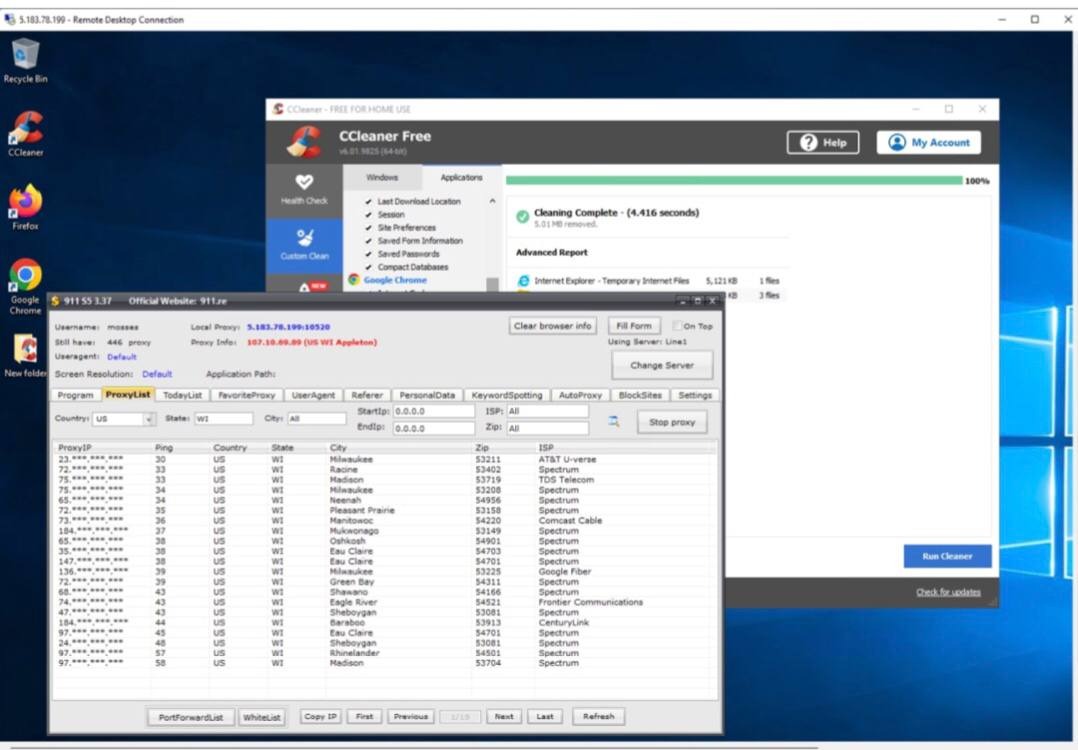Click the Google Chrome icon in applications list
The width and height of the screenshot is (1078, 750).
coord(354,280)
